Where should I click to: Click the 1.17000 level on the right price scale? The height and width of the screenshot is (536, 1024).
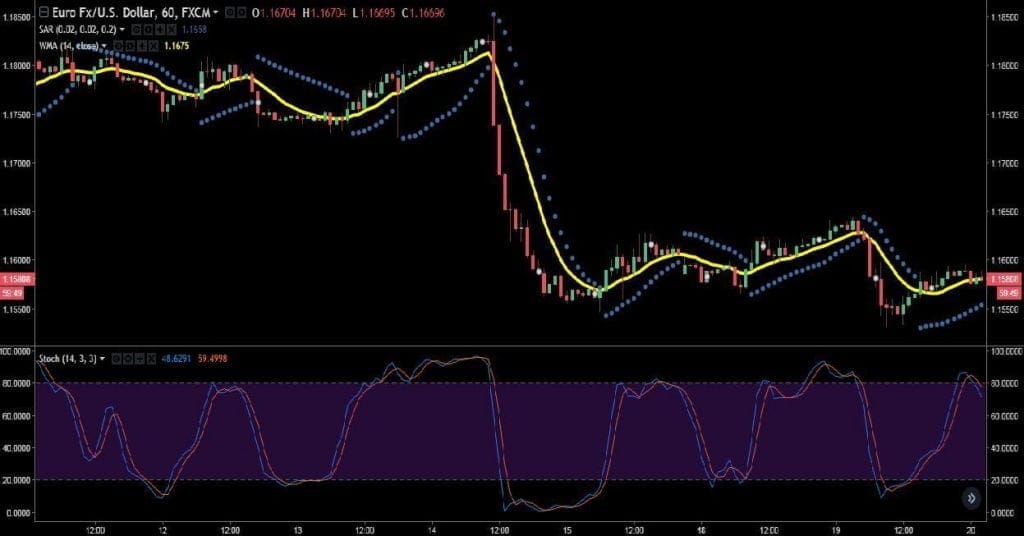(x=1004, y=163)
